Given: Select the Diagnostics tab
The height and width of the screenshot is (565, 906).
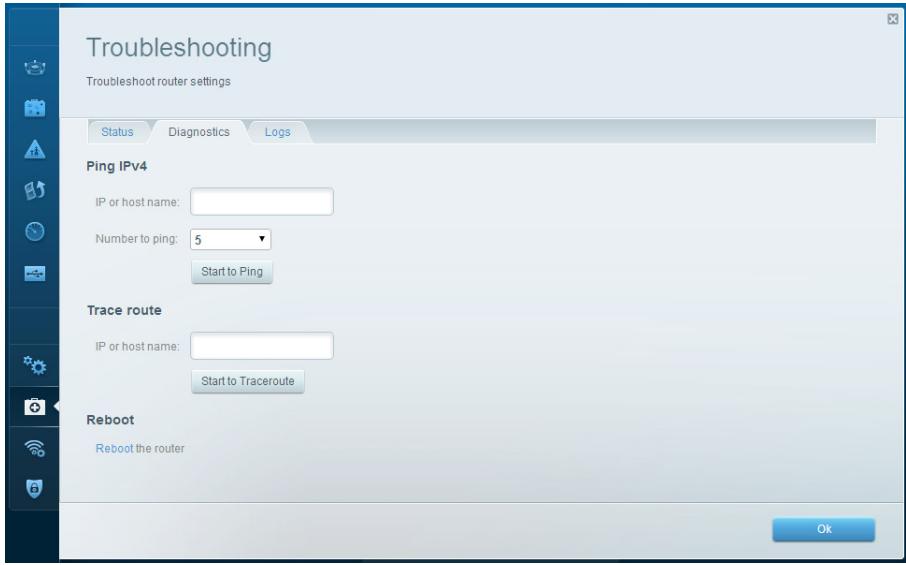Looking at the screenshot, I should pos(199,132).
